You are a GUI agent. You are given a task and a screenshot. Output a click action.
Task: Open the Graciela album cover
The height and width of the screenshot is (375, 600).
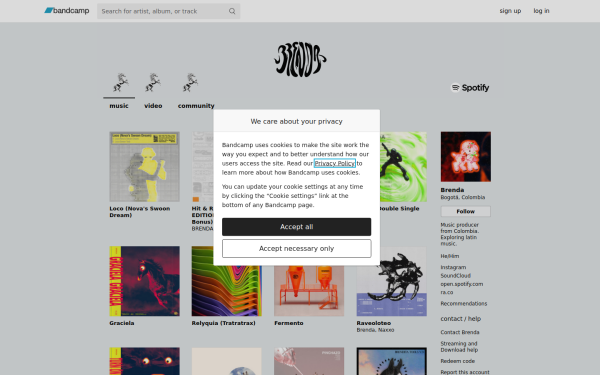coord(144,281)
